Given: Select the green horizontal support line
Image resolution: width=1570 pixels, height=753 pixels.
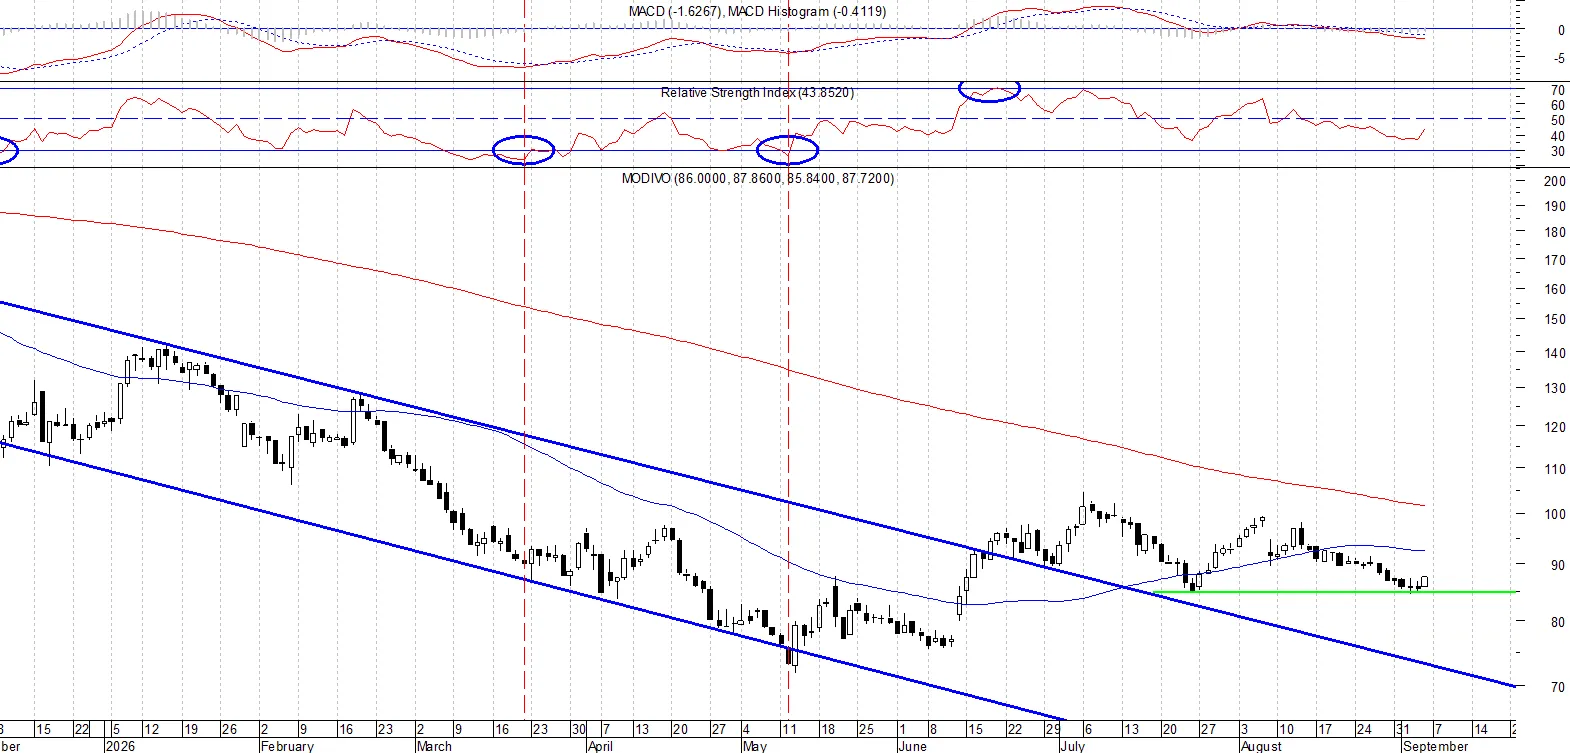Looking at the screenshot, I should (x=1335, y=592).
